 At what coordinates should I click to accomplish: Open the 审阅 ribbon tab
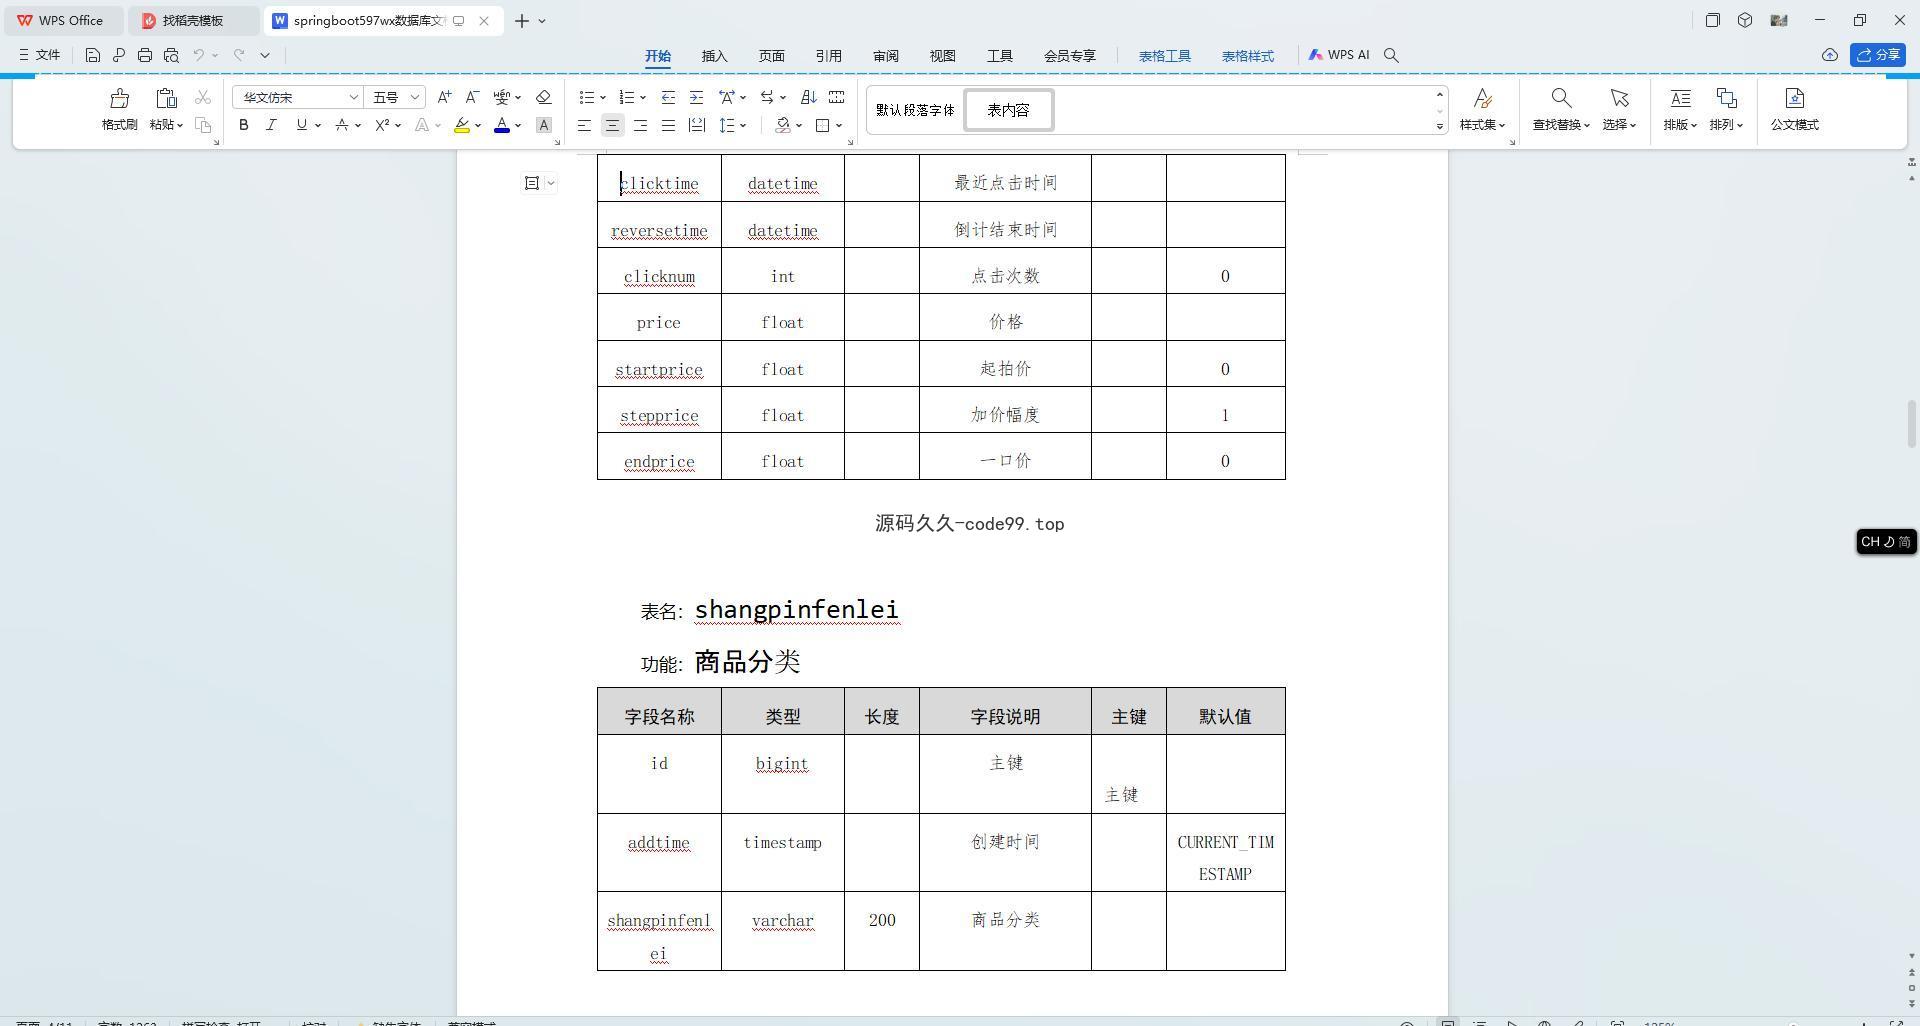pyautogui.click(x=885, y=56)
